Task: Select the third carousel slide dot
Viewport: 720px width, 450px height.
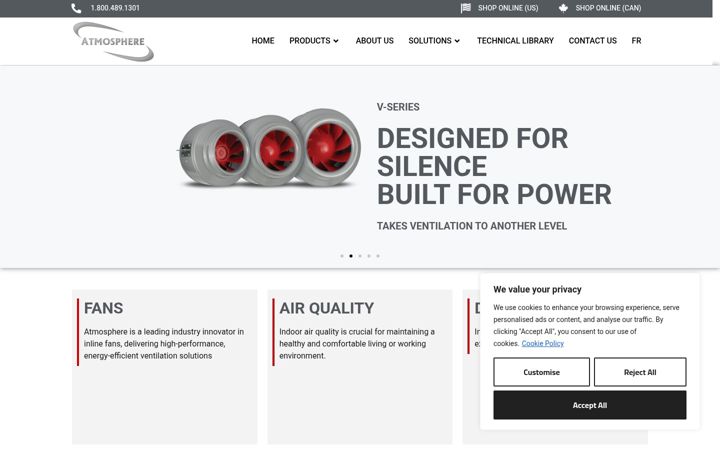Action: pos(360,256)
